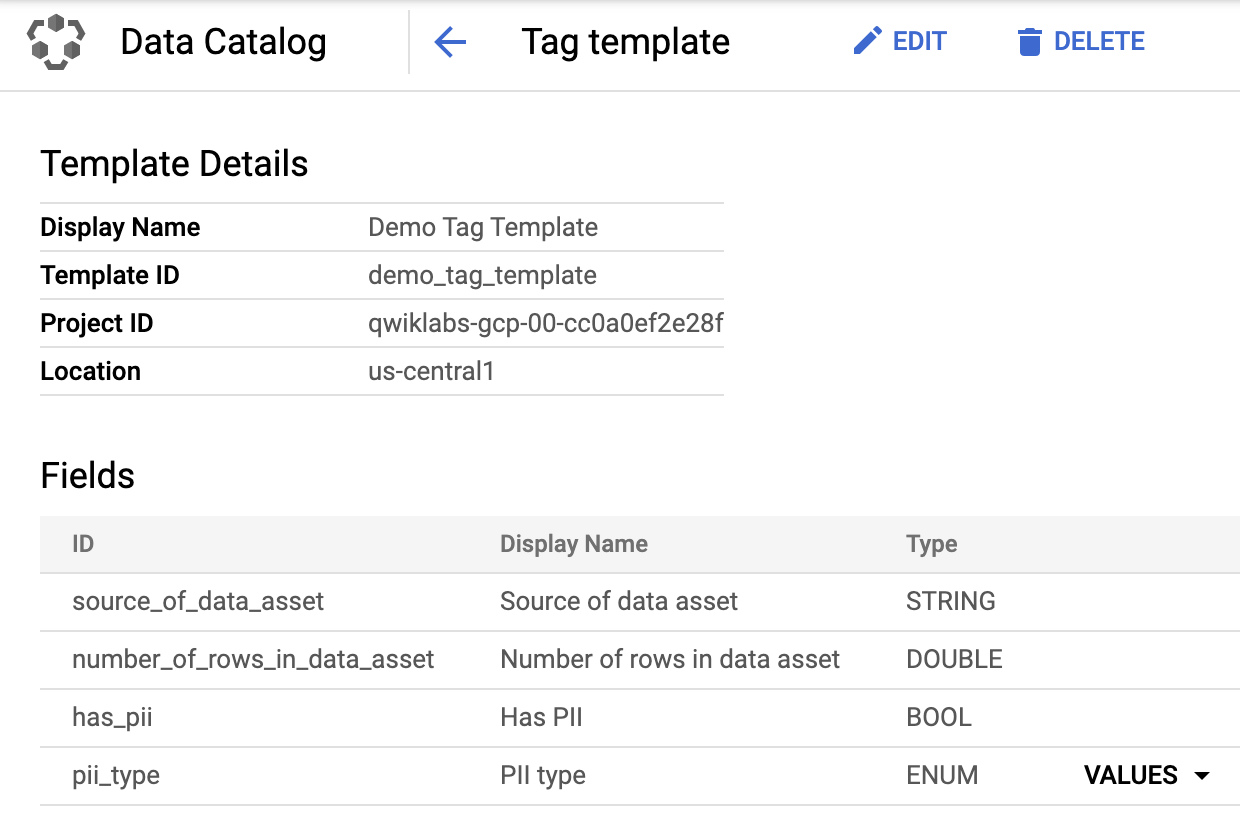Click the 'Tag template' page title
Viewport: 1240px width, 828px height.
(x=626, y=42)
